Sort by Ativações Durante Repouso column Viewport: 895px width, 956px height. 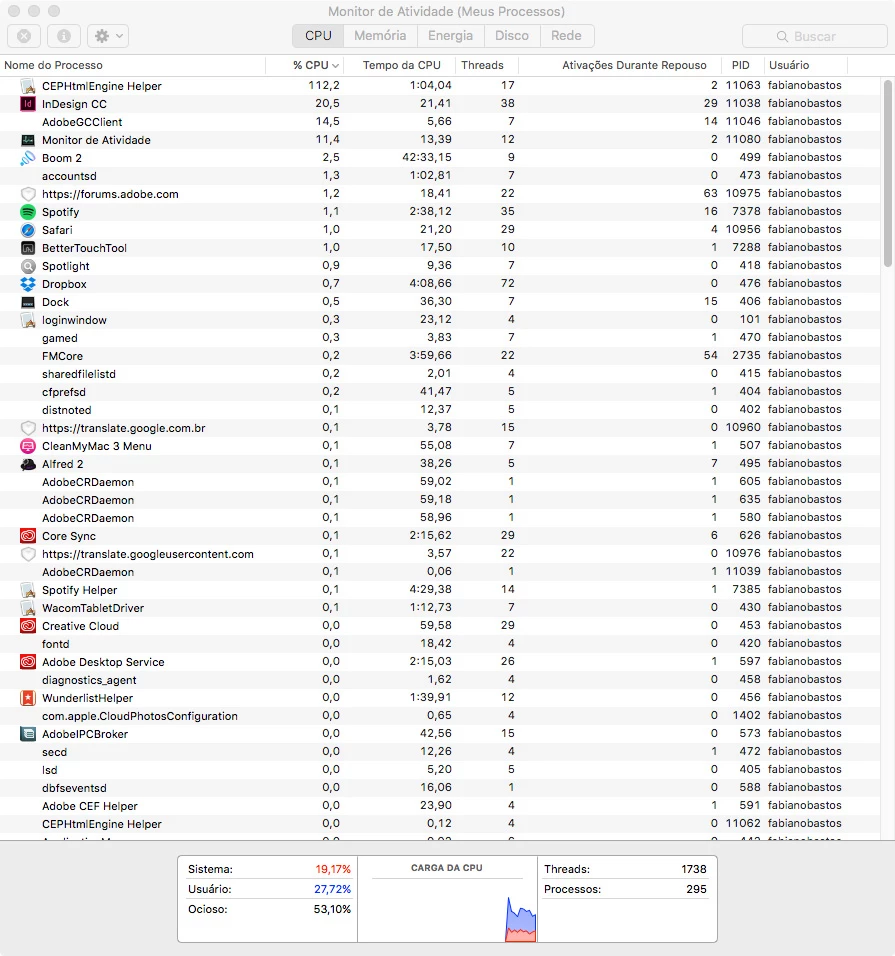[621, 65]
